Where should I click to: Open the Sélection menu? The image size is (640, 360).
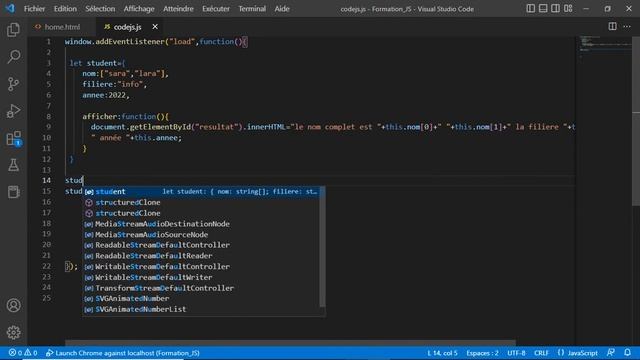click(x=100, y=9)
